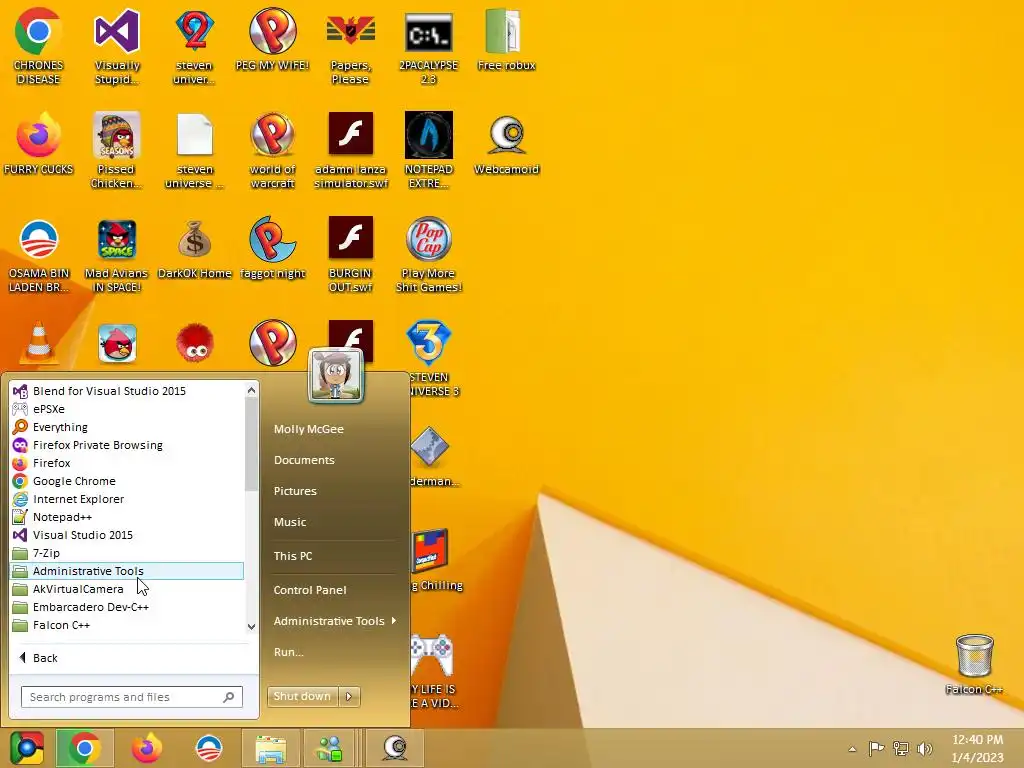Open Everything from the programs list
1024x768 pixels.
127,427
